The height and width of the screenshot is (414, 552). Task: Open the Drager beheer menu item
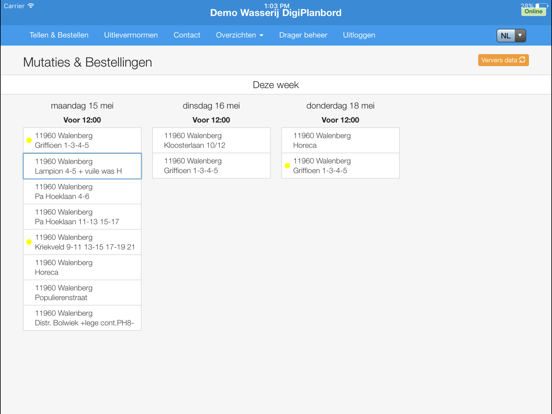pyautogui.click(x=303, y=35)
